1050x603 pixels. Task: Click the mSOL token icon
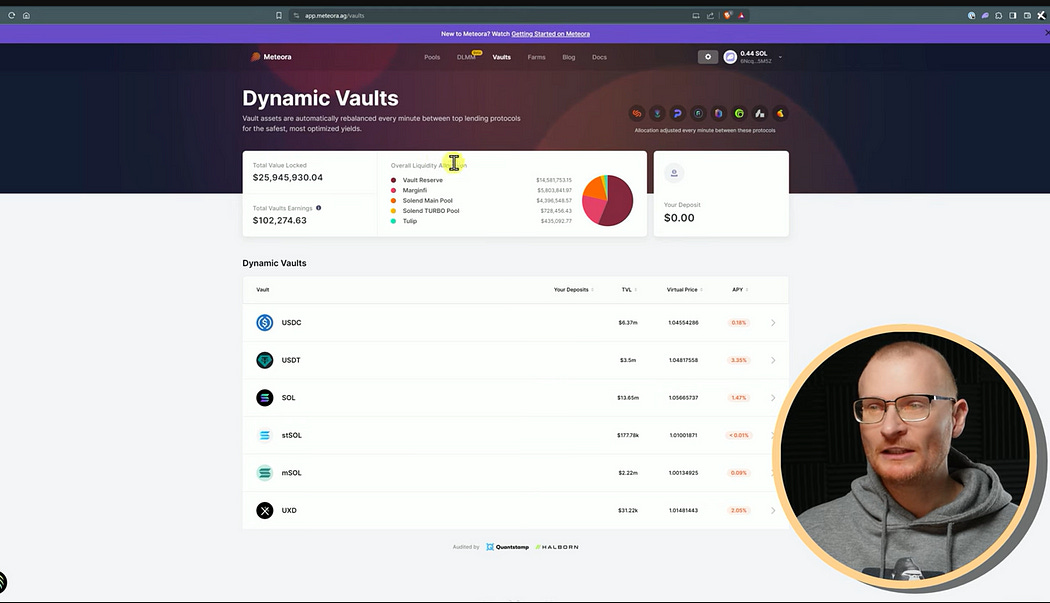265,472
